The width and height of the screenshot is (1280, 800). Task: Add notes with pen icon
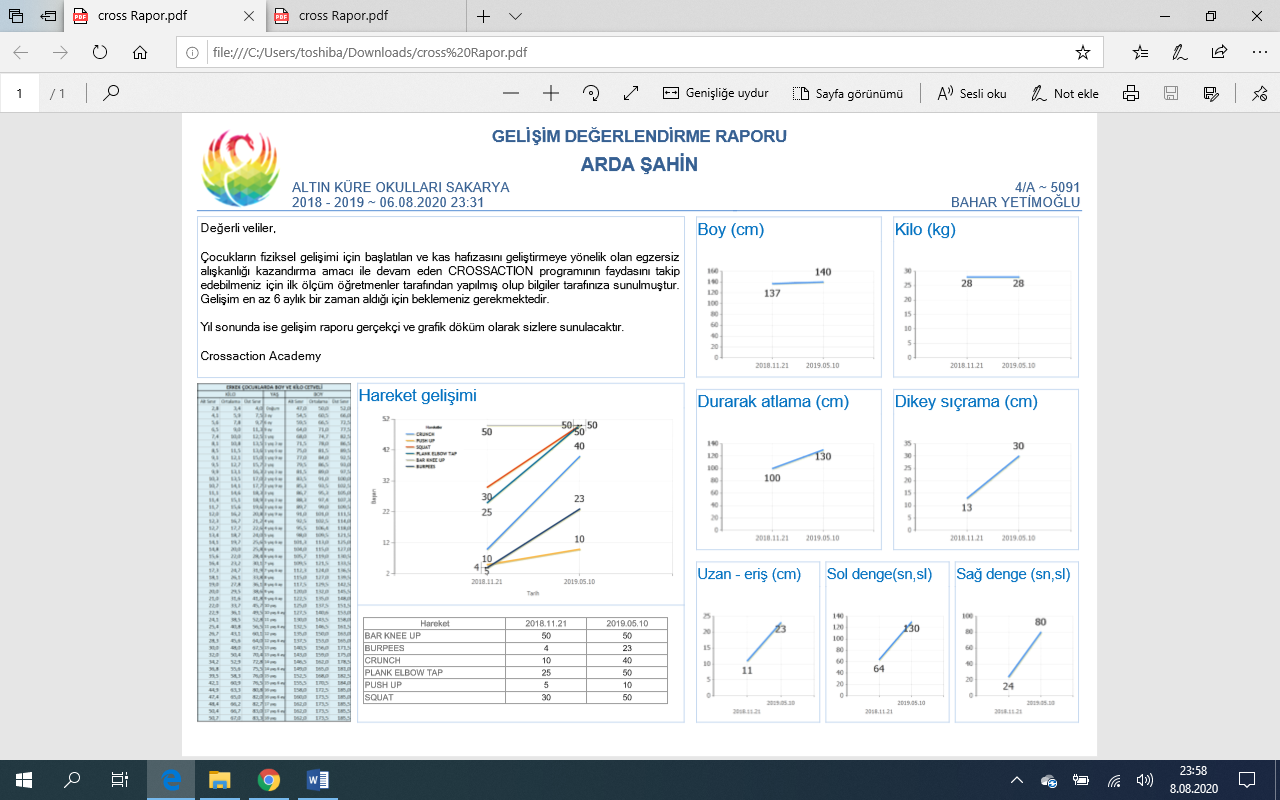pos(1180,52)
